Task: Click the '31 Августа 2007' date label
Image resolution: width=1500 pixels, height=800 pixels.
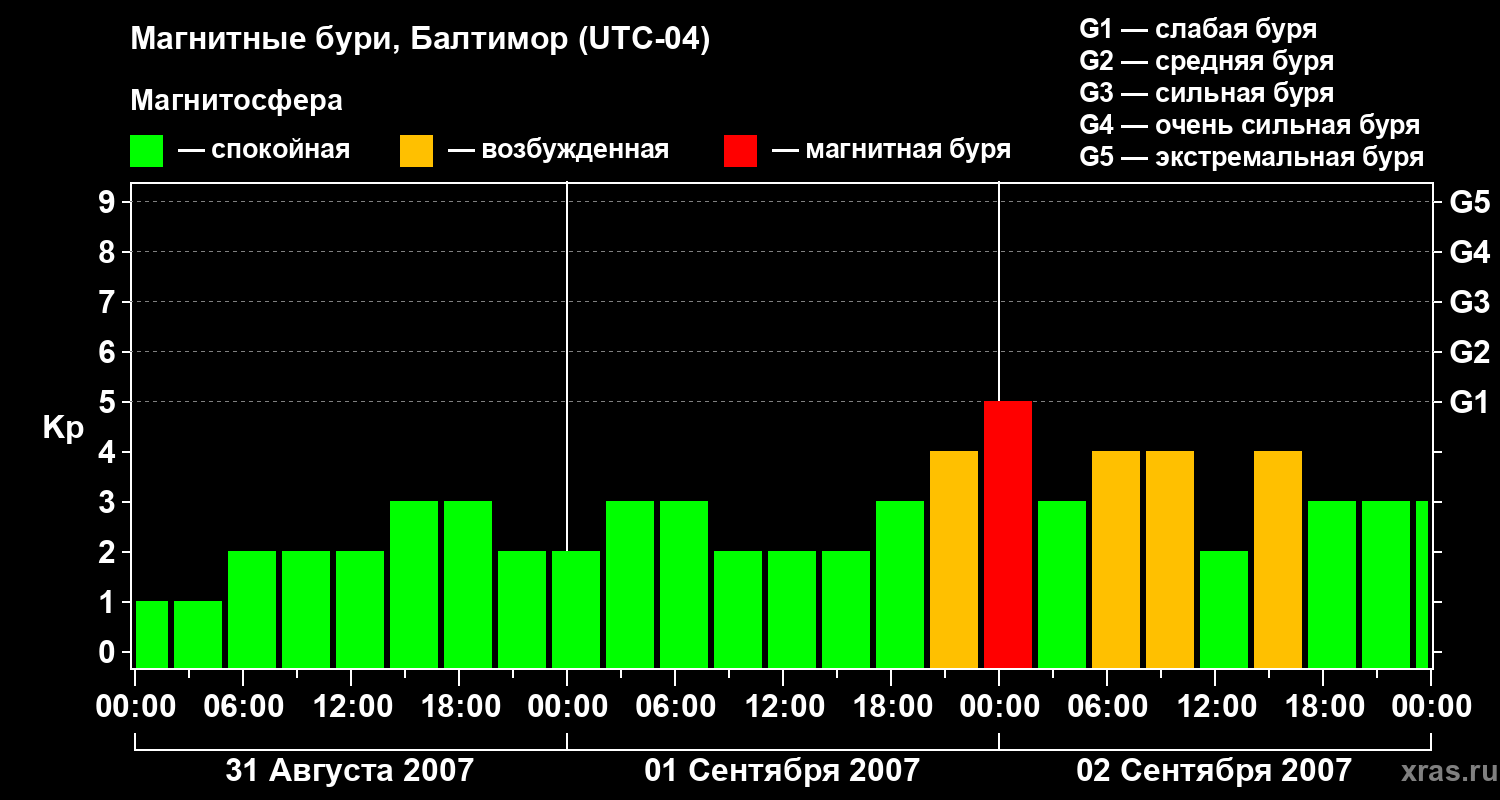Action: pyautogui.click(x=350, y=771)
